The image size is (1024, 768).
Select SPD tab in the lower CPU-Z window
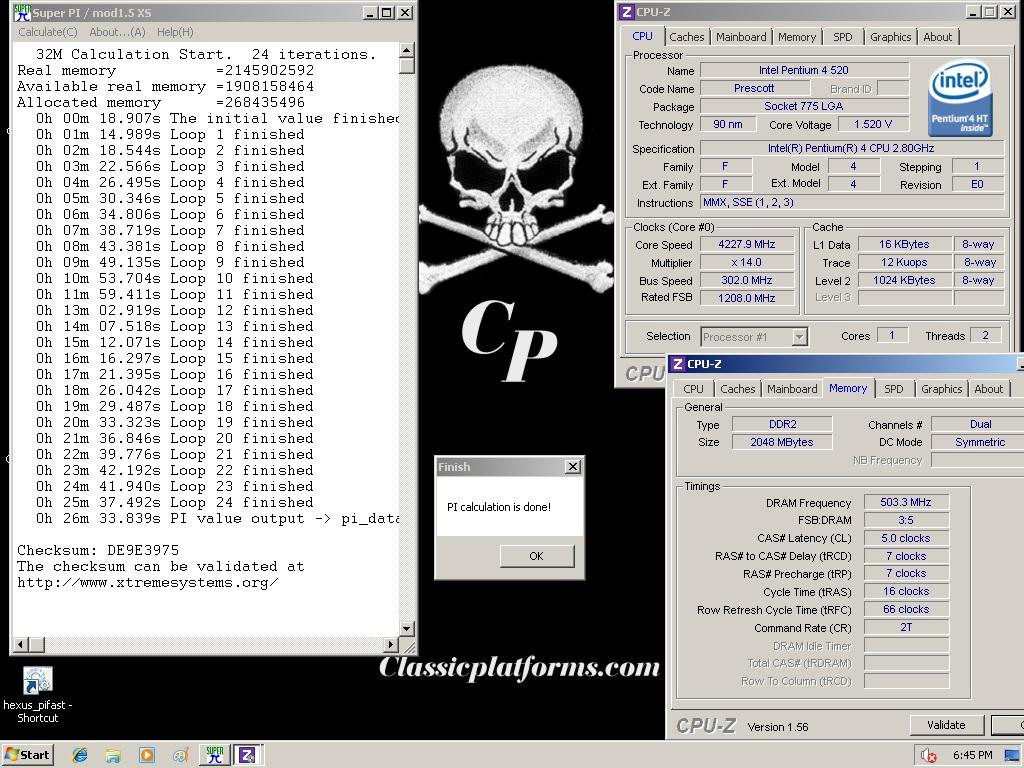(893, 389)
